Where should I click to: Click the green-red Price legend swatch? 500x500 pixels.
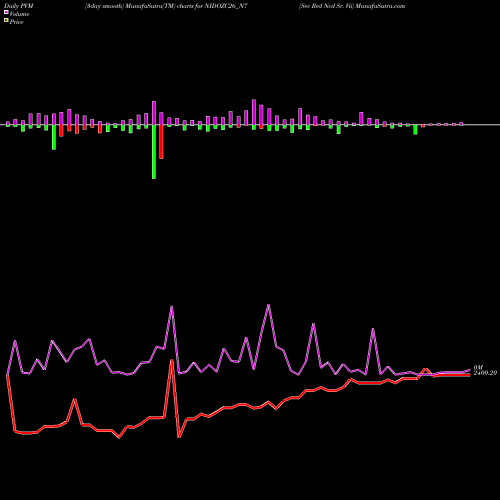[6, 21]
